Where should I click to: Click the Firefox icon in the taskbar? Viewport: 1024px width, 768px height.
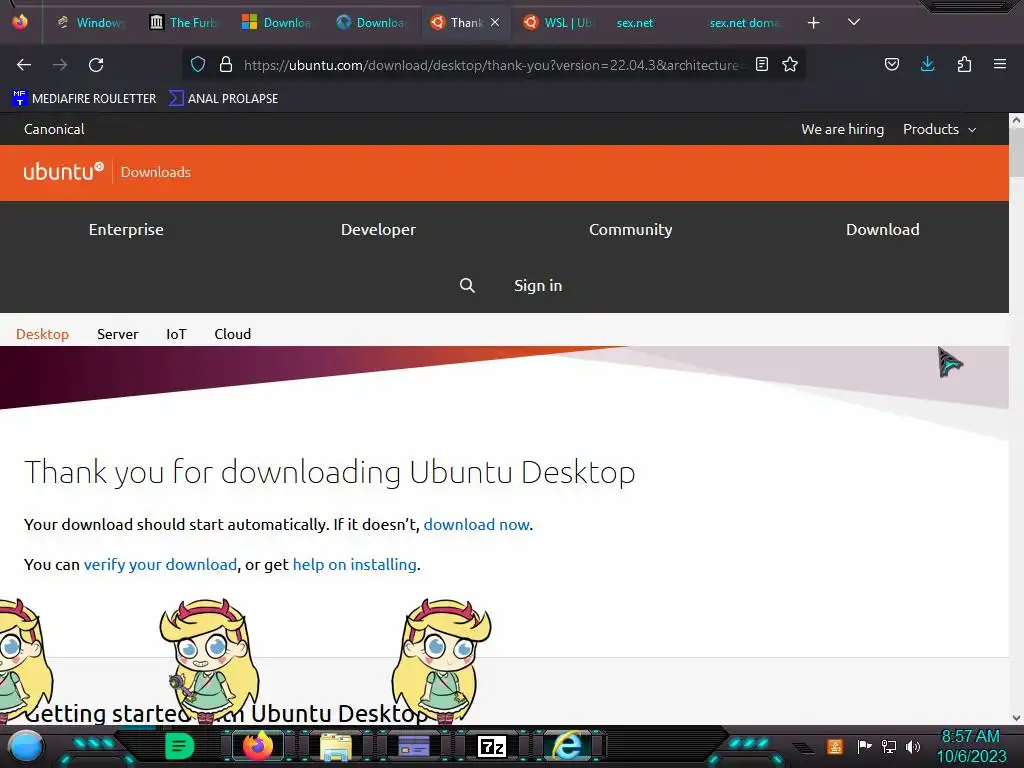point(258,746)
